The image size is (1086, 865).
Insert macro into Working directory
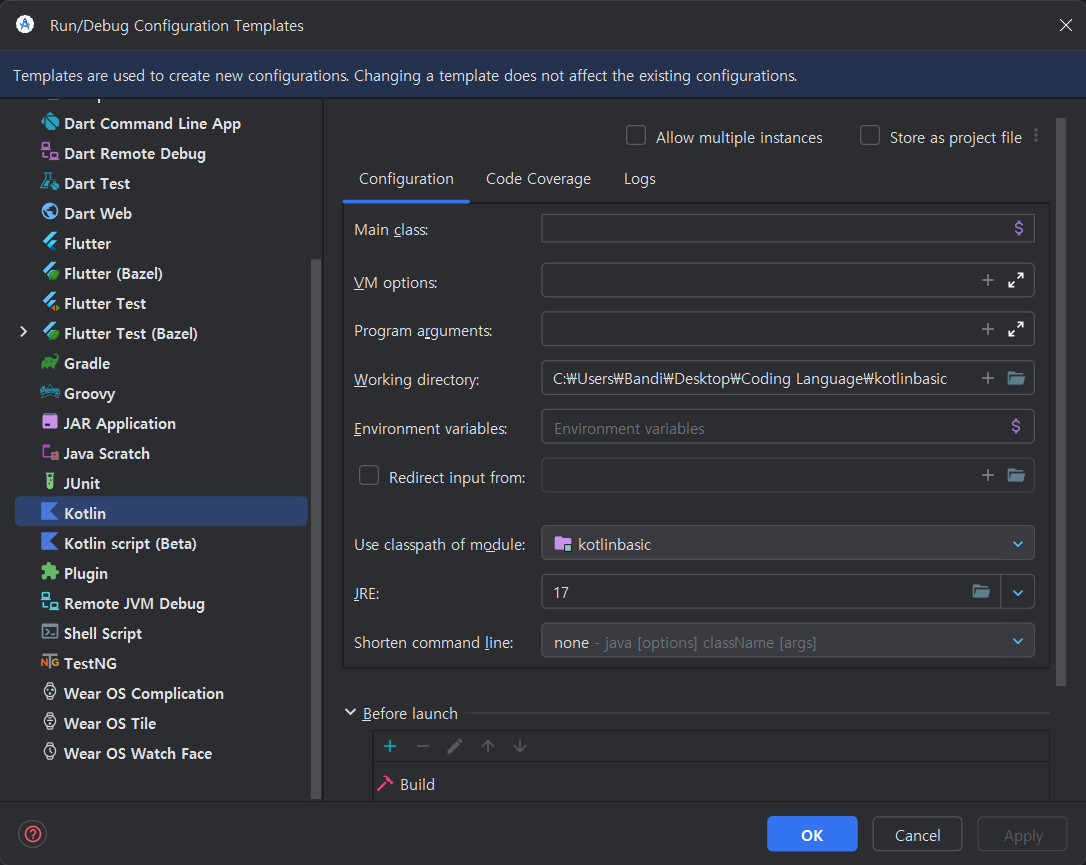(988, 378)
